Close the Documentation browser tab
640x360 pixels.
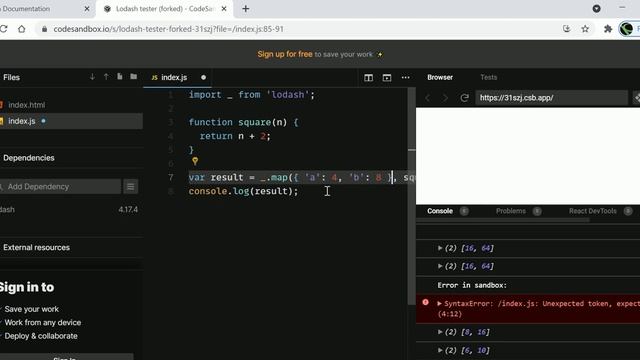(x=87, y=9)
